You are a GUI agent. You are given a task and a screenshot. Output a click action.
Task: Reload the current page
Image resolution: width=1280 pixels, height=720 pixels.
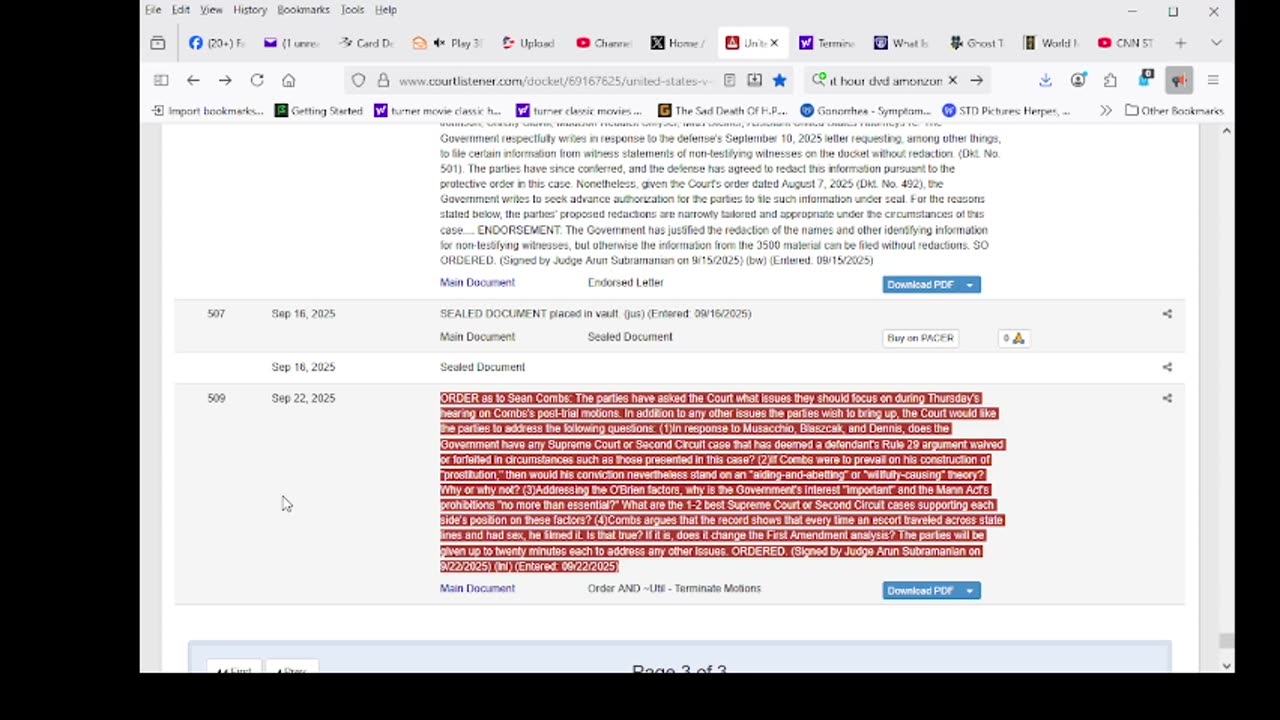[257, 80]
